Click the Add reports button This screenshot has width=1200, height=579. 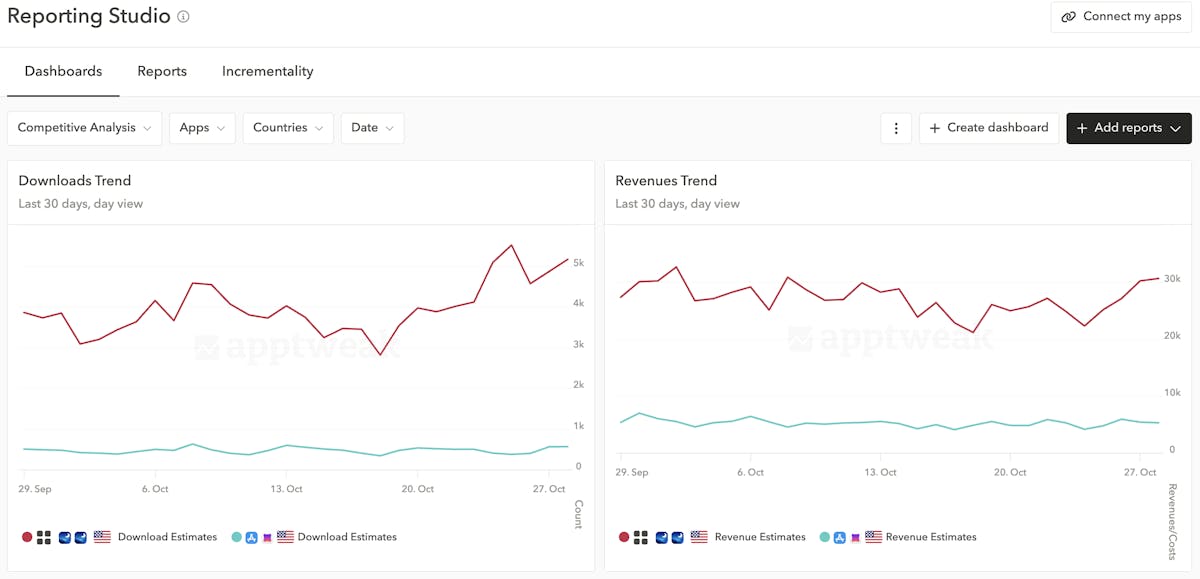tap(1128, 128)
